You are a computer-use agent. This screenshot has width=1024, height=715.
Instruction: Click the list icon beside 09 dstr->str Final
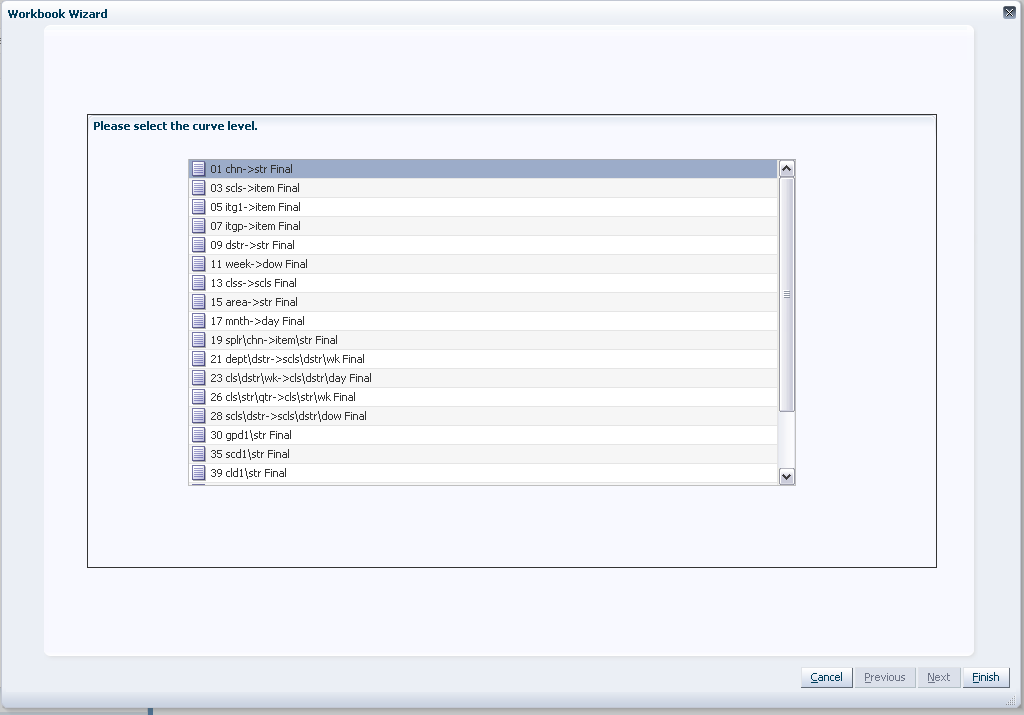[199, 244]
